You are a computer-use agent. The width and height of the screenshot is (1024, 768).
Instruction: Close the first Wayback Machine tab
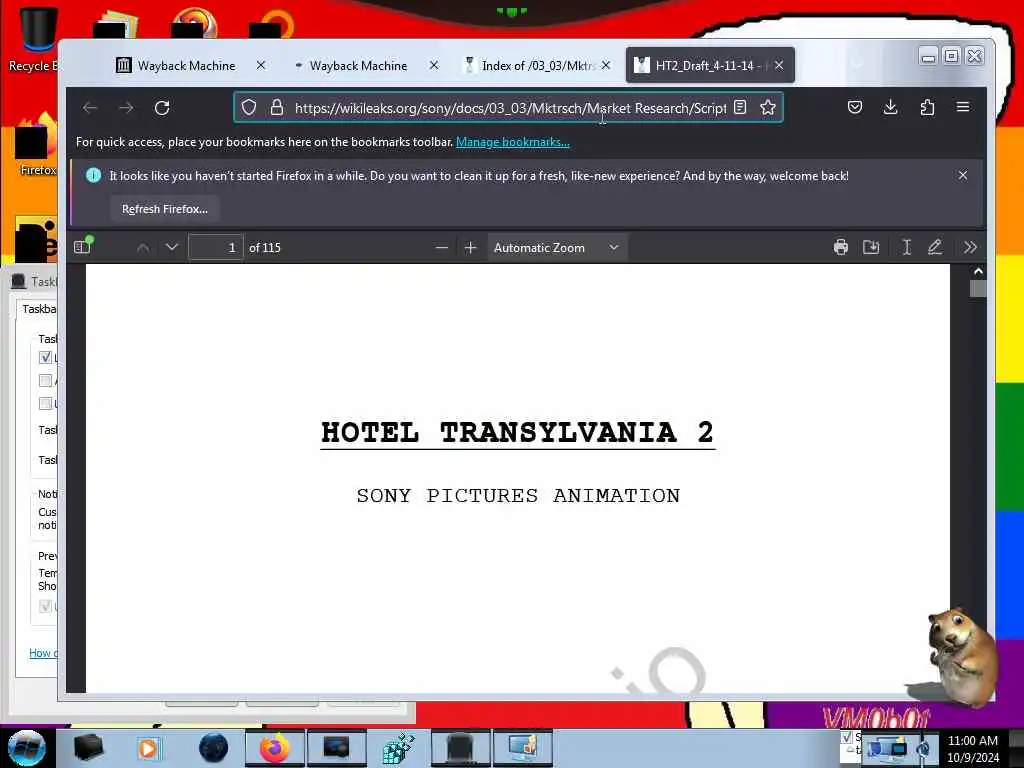[261, 65]
